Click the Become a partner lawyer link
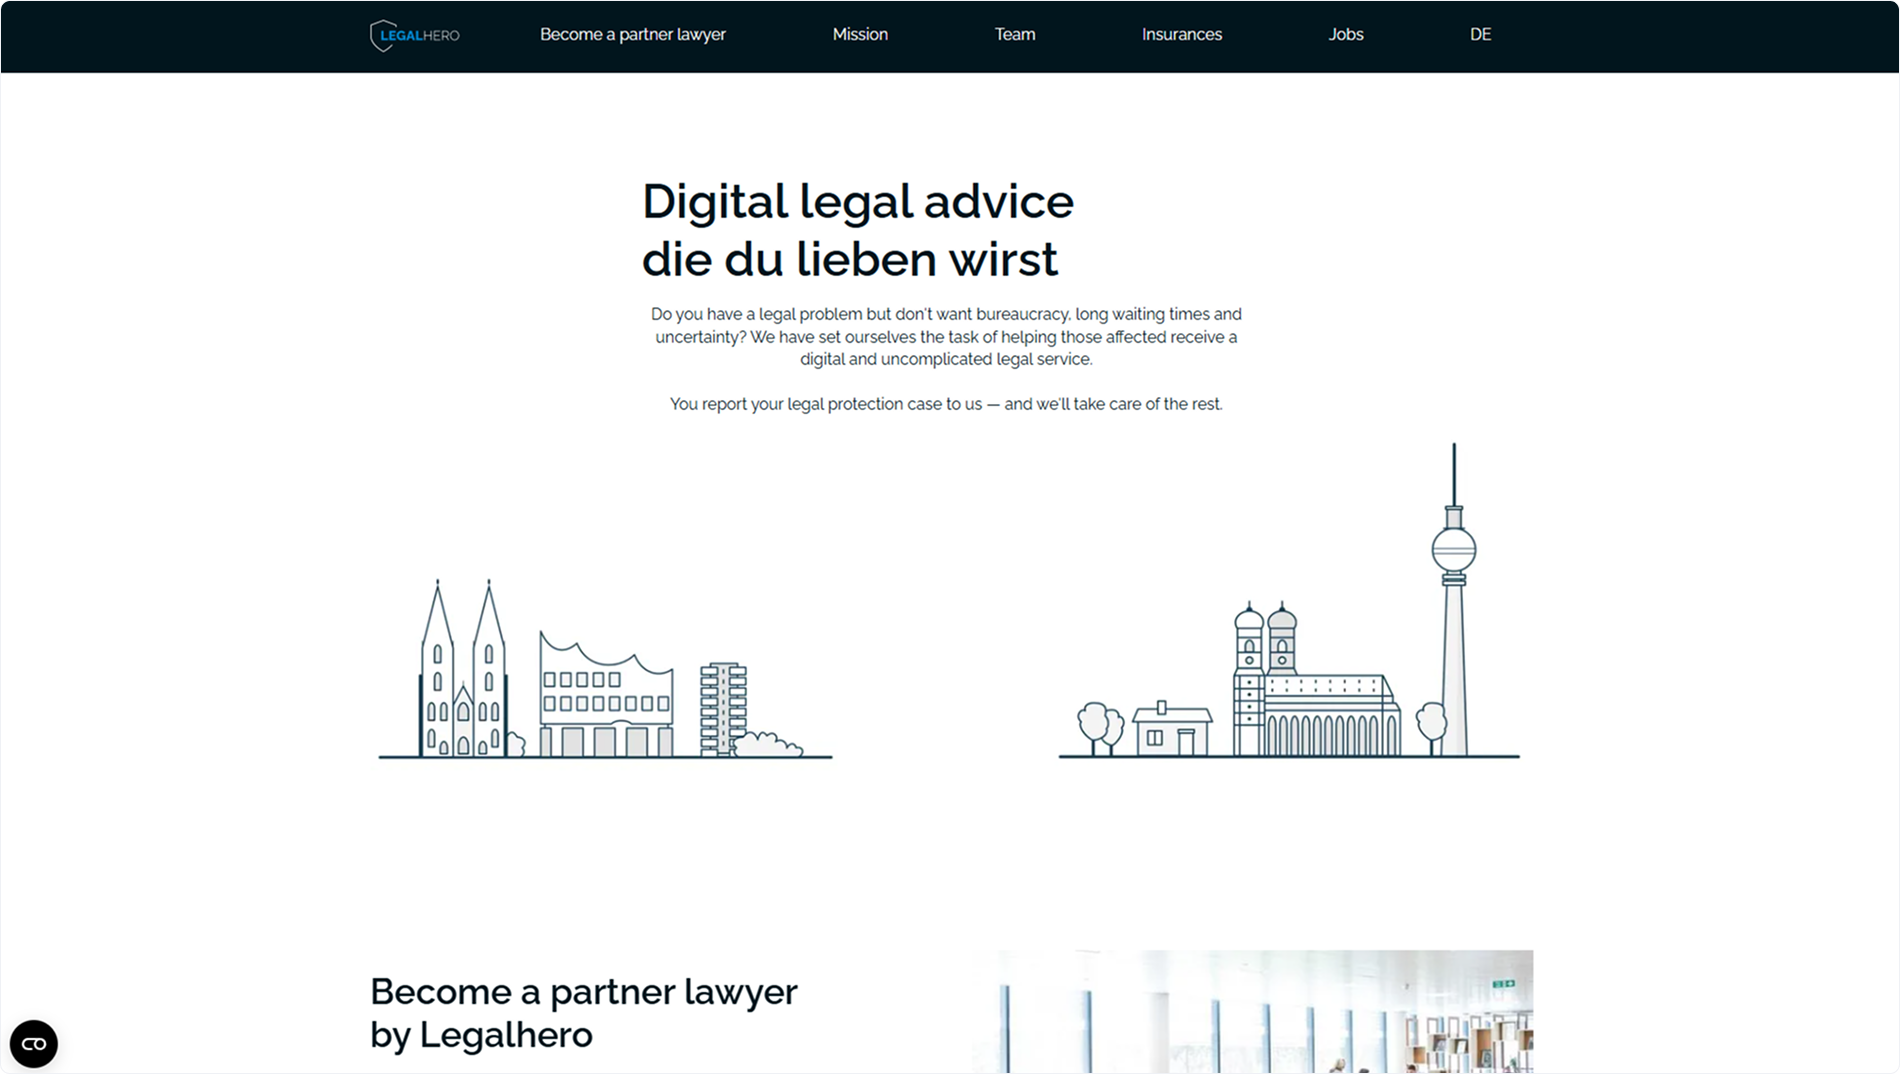 pyautogui.click(x=632, y=34)
